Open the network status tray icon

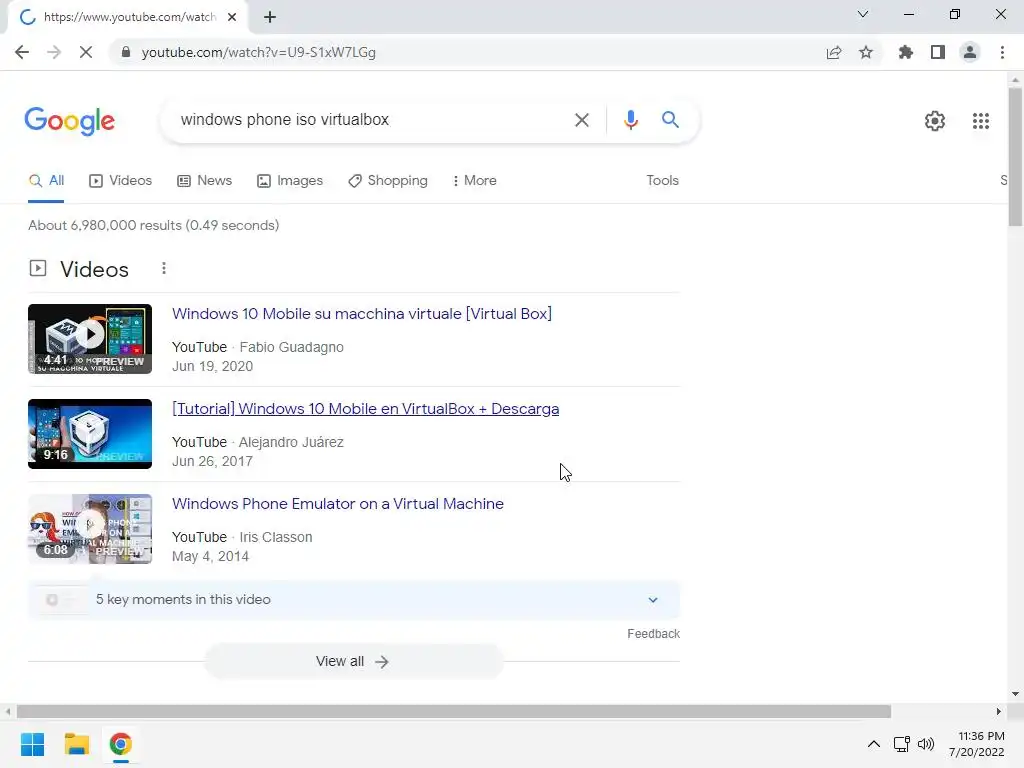[x=902, y=744]
